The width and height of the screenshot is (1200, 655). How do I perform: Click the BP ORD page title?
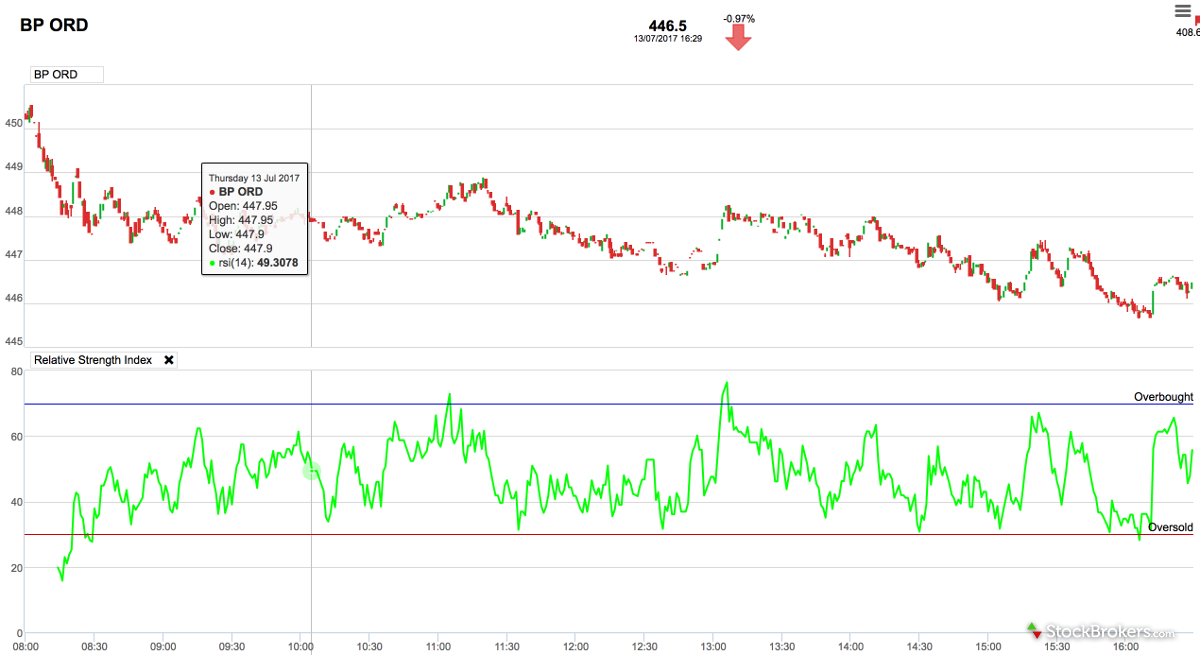click(x=54, y=25)
